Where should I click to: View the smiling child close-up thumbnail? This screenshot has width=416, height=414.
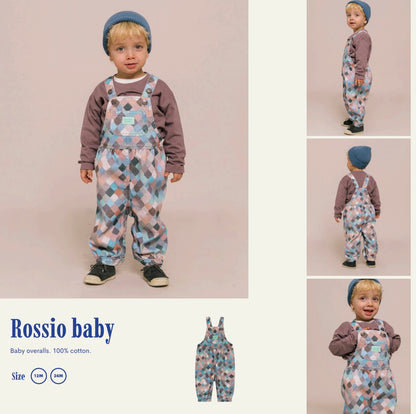(359, 347)
